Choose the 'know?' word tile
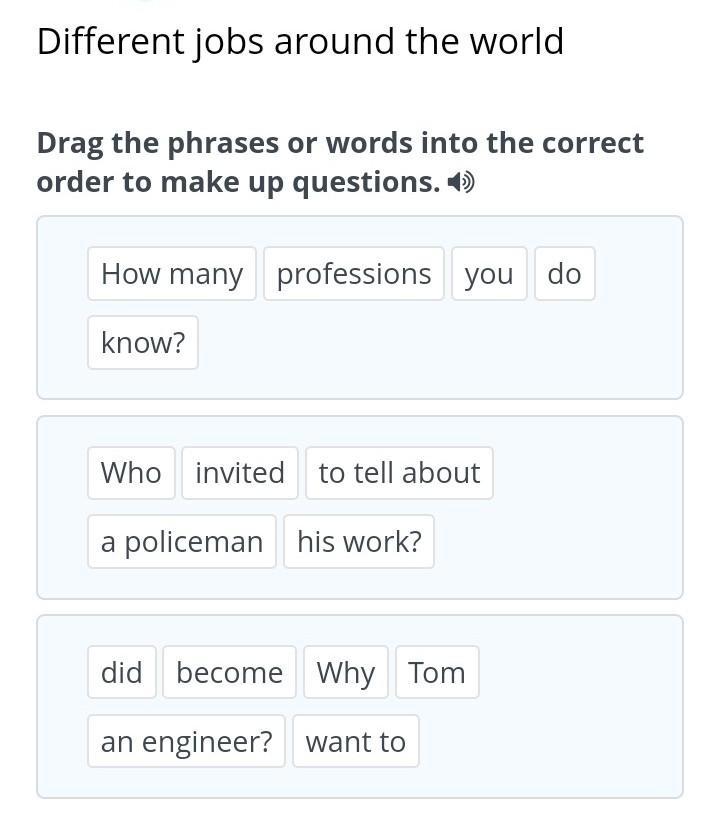The height and width of the screenshot is (840, 720). tap(143, 342)
